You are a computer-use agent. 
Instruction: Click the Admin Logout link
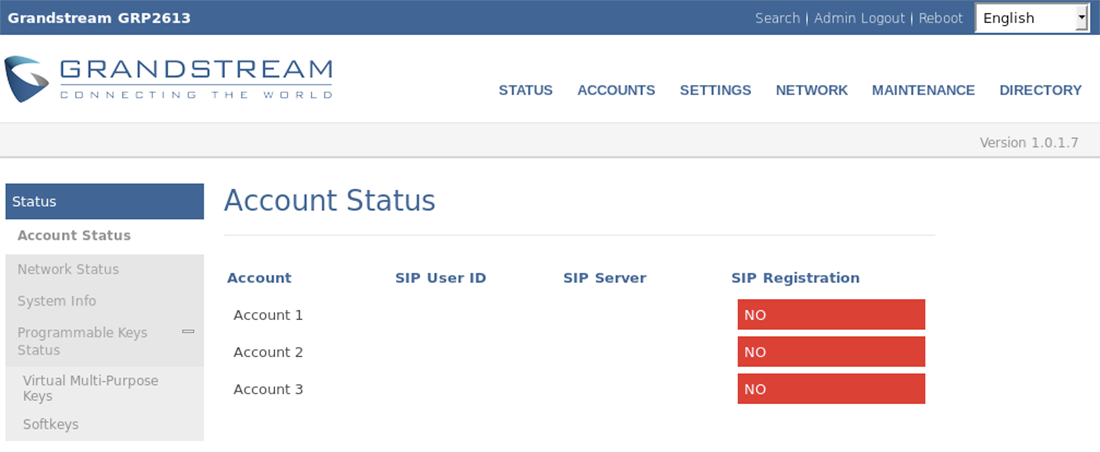[859, 18]
